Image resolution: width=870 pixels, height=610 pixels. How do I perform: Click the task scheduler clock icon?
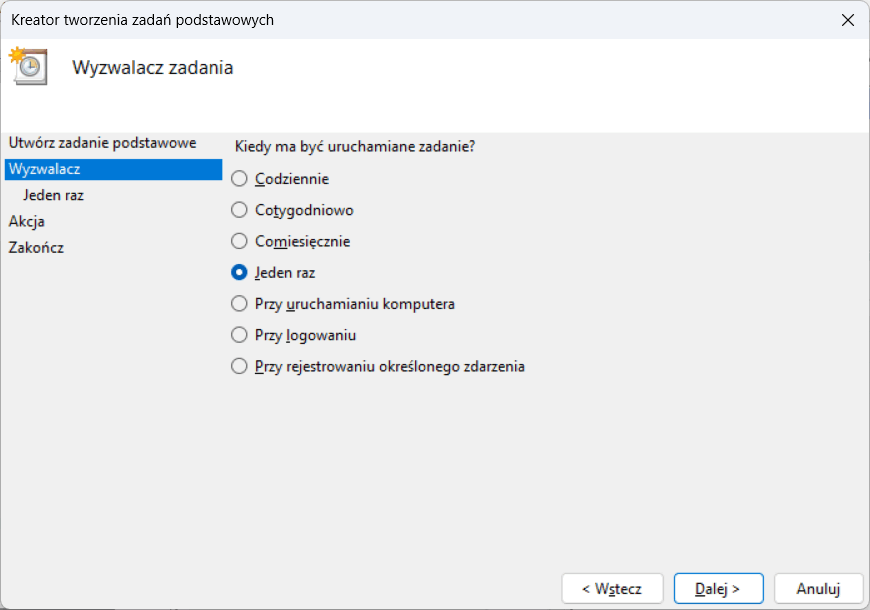click(x=28, y=64)
